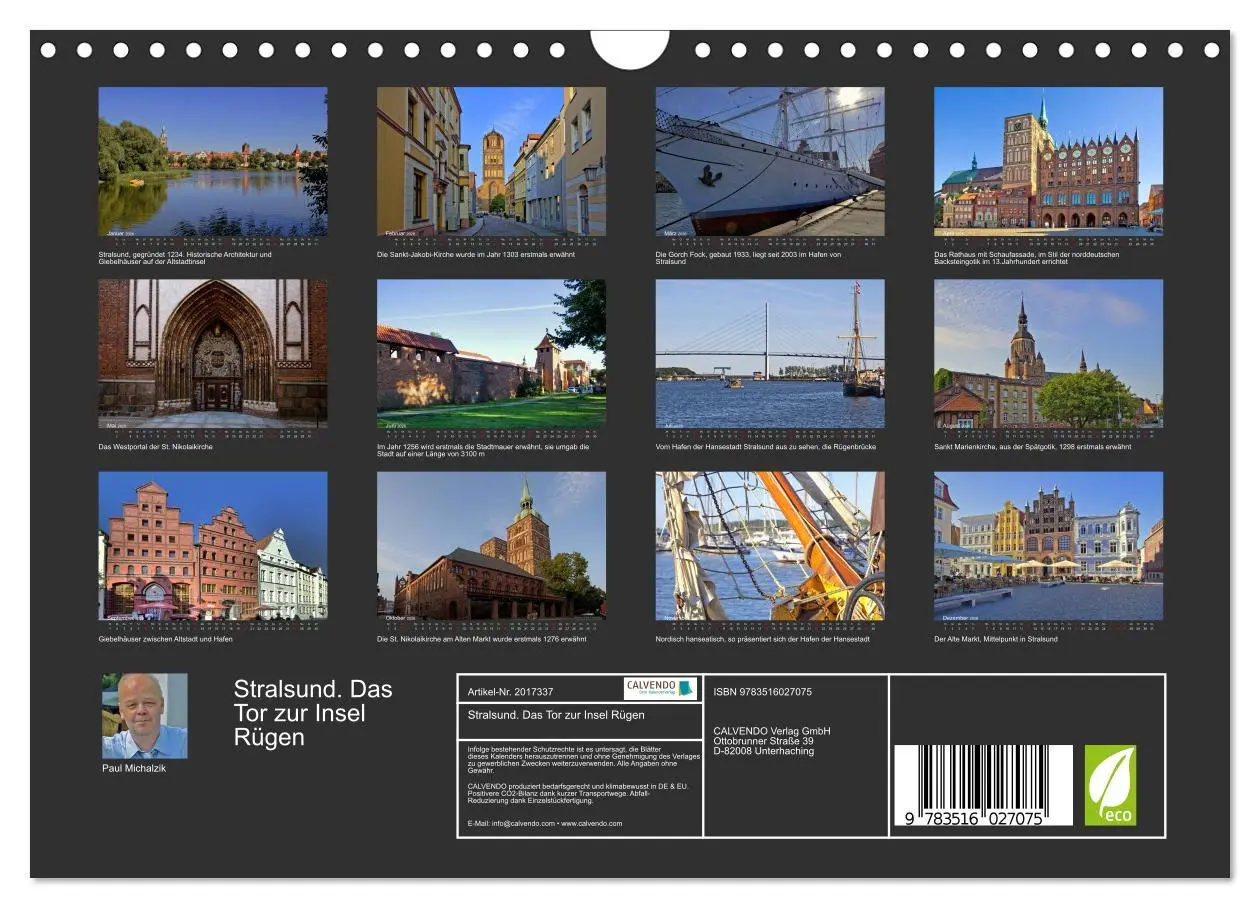This screenshot has height=908, width=1260.
Task: Open the Giebelhäuser gabled houses thumbnail
Action: [x=213, y=546]
